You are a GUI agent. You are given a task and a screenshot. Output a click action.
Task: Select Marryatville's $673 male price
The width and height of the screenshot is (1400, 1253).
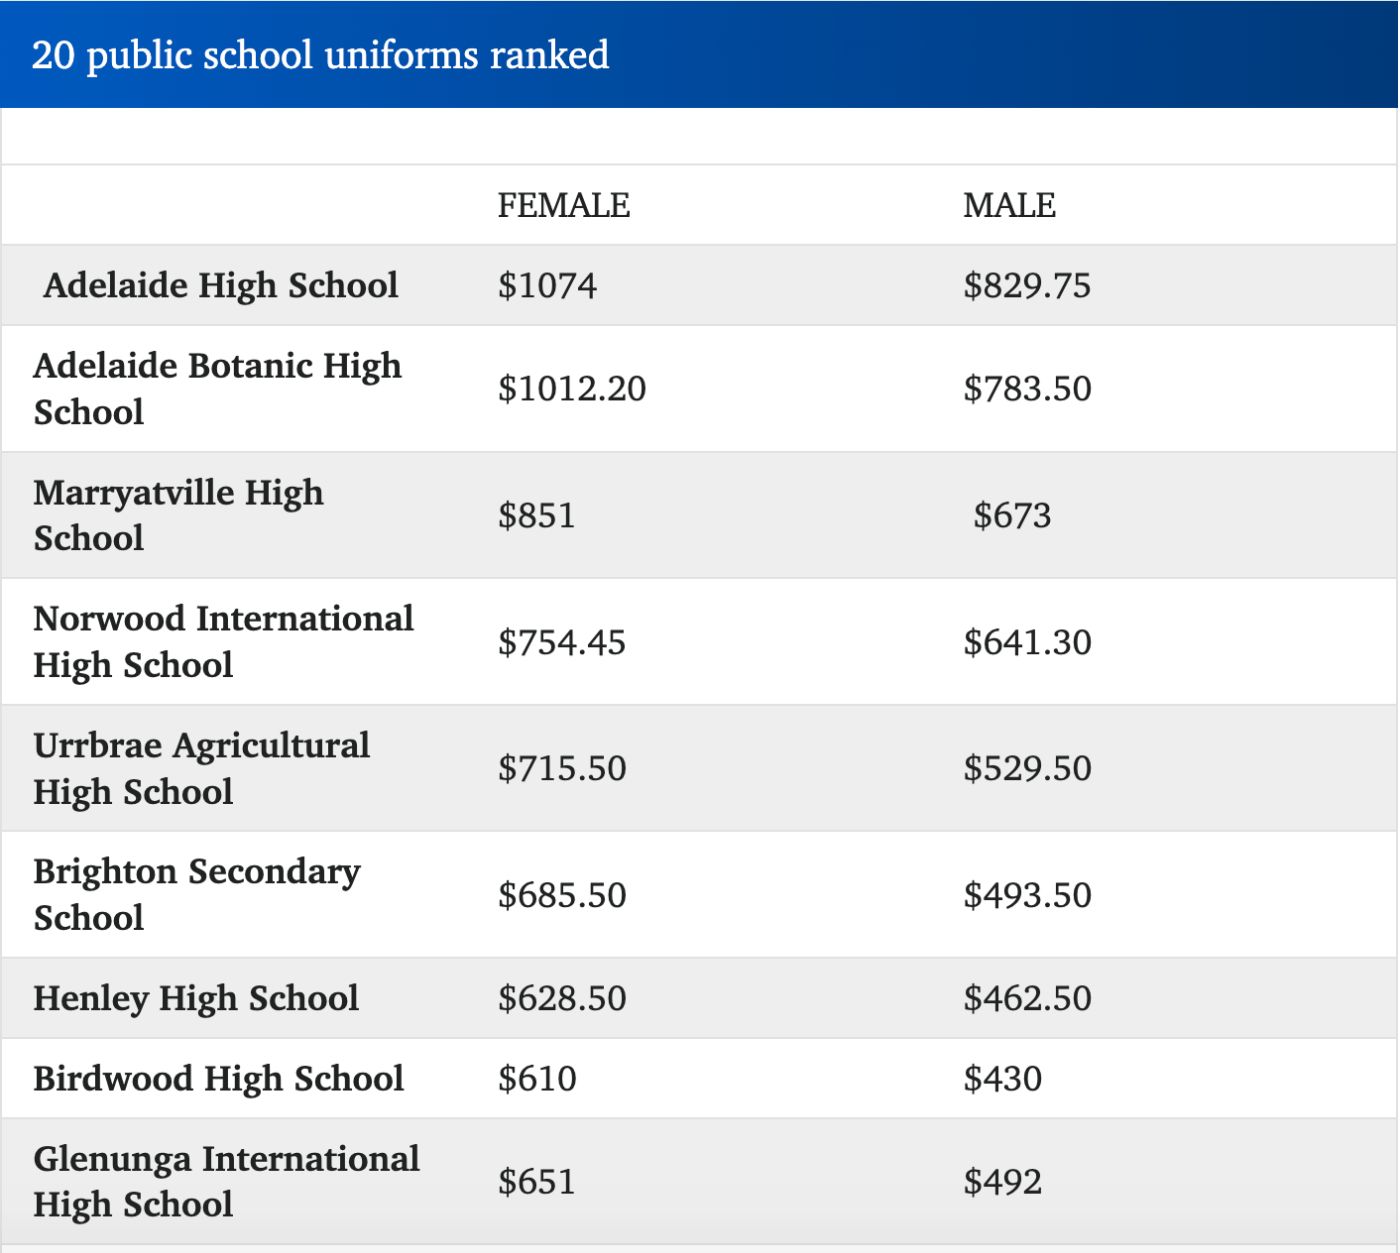click(1012, 516)
